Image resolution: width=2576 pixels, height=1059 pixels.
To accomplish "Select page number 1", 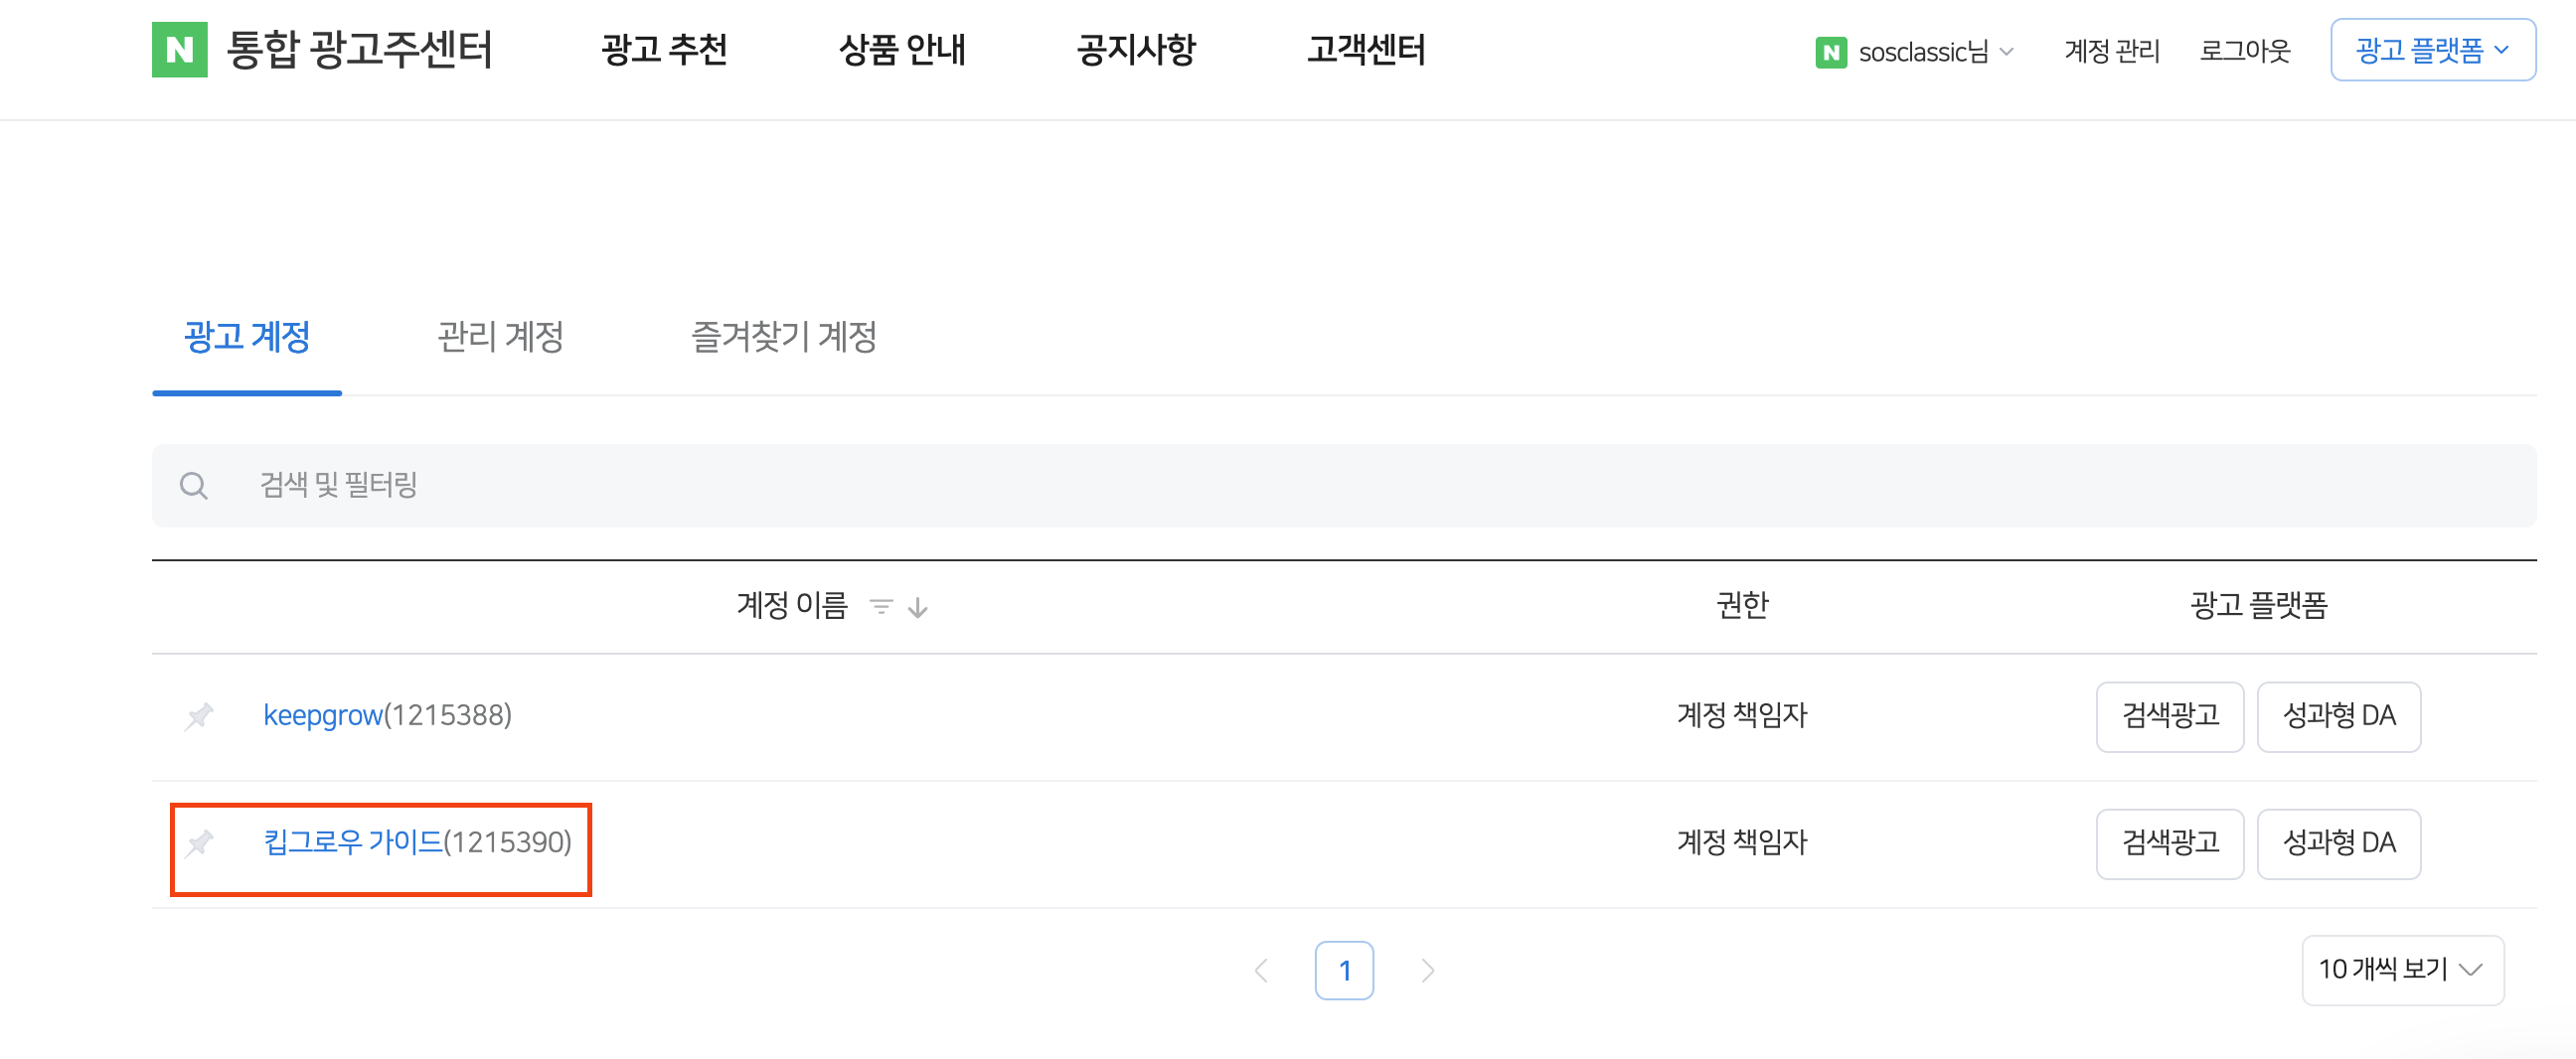I will [1344, 970].
